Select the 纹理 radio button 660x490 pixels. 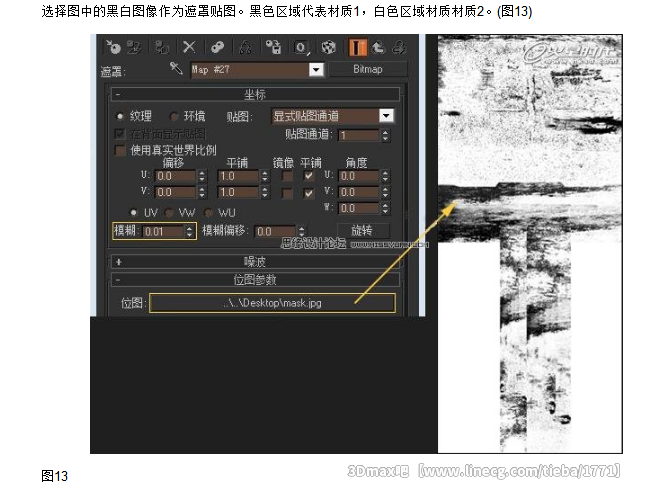click(x=120, y=116)
